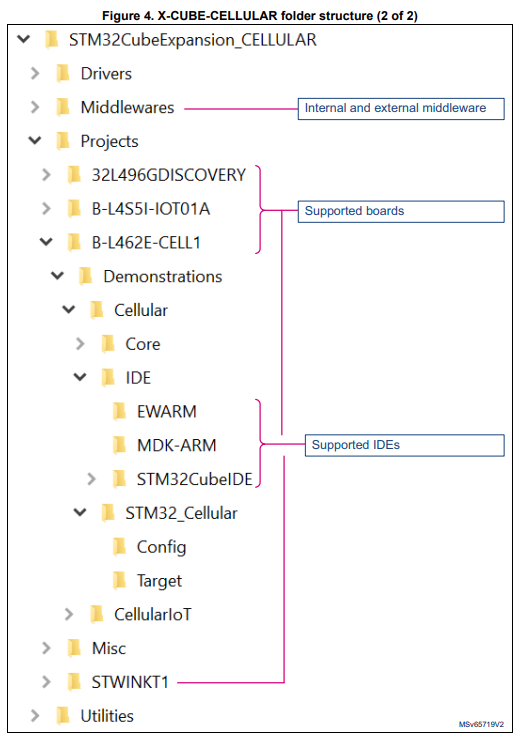Click the Supported IDEs callout box
This screenshot has height=745, width=518.
coord(404,445)
